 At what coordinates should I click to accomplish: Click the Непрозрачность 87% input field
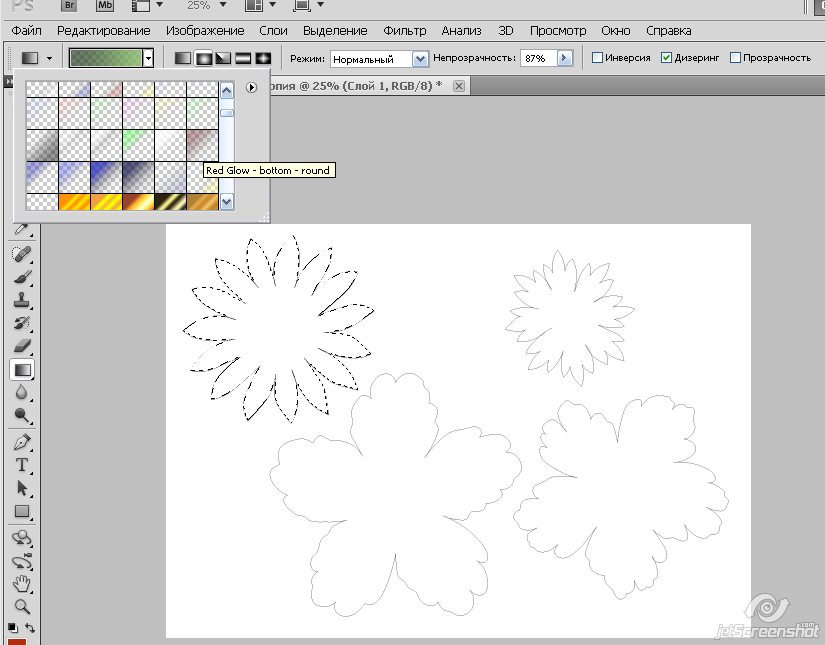(x=536, y=58)
